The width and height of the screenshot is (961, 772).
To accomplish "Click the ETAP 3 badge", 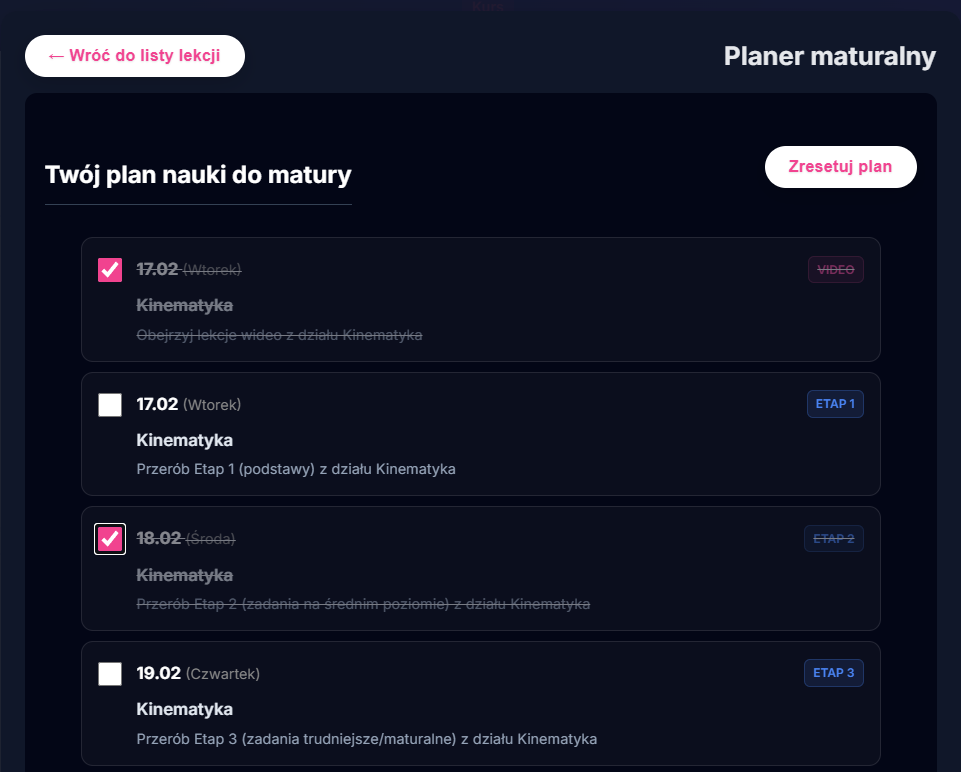I will tap(833, 673).
